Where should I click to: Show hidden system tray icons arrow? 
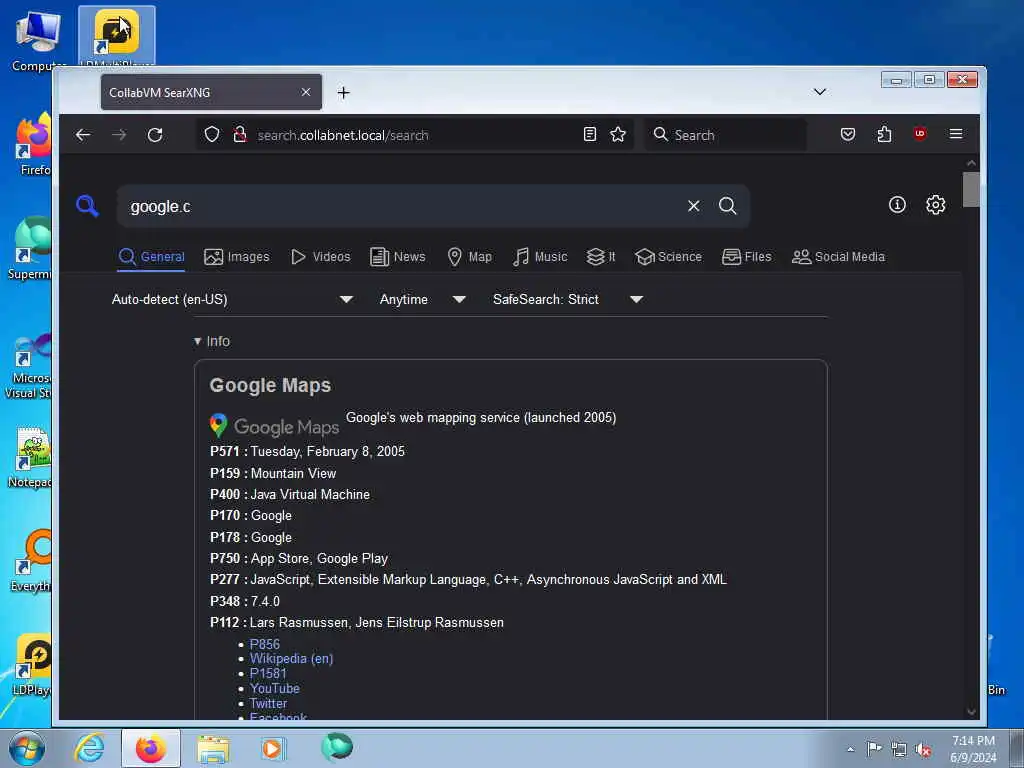850,749
